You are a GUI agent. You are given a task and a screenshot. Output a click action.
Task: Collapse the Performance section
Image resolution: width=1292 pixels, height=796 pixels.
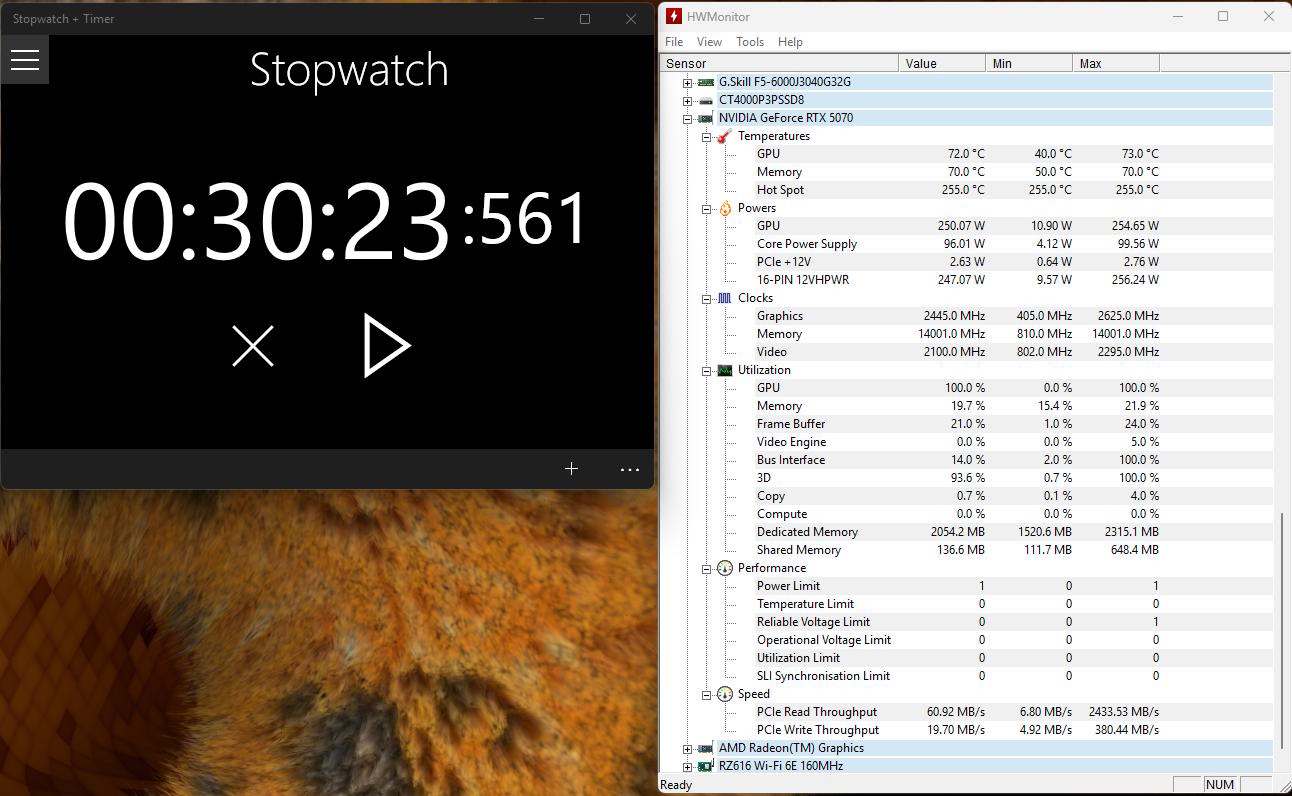pyautogui.click(x=706, y=568)
